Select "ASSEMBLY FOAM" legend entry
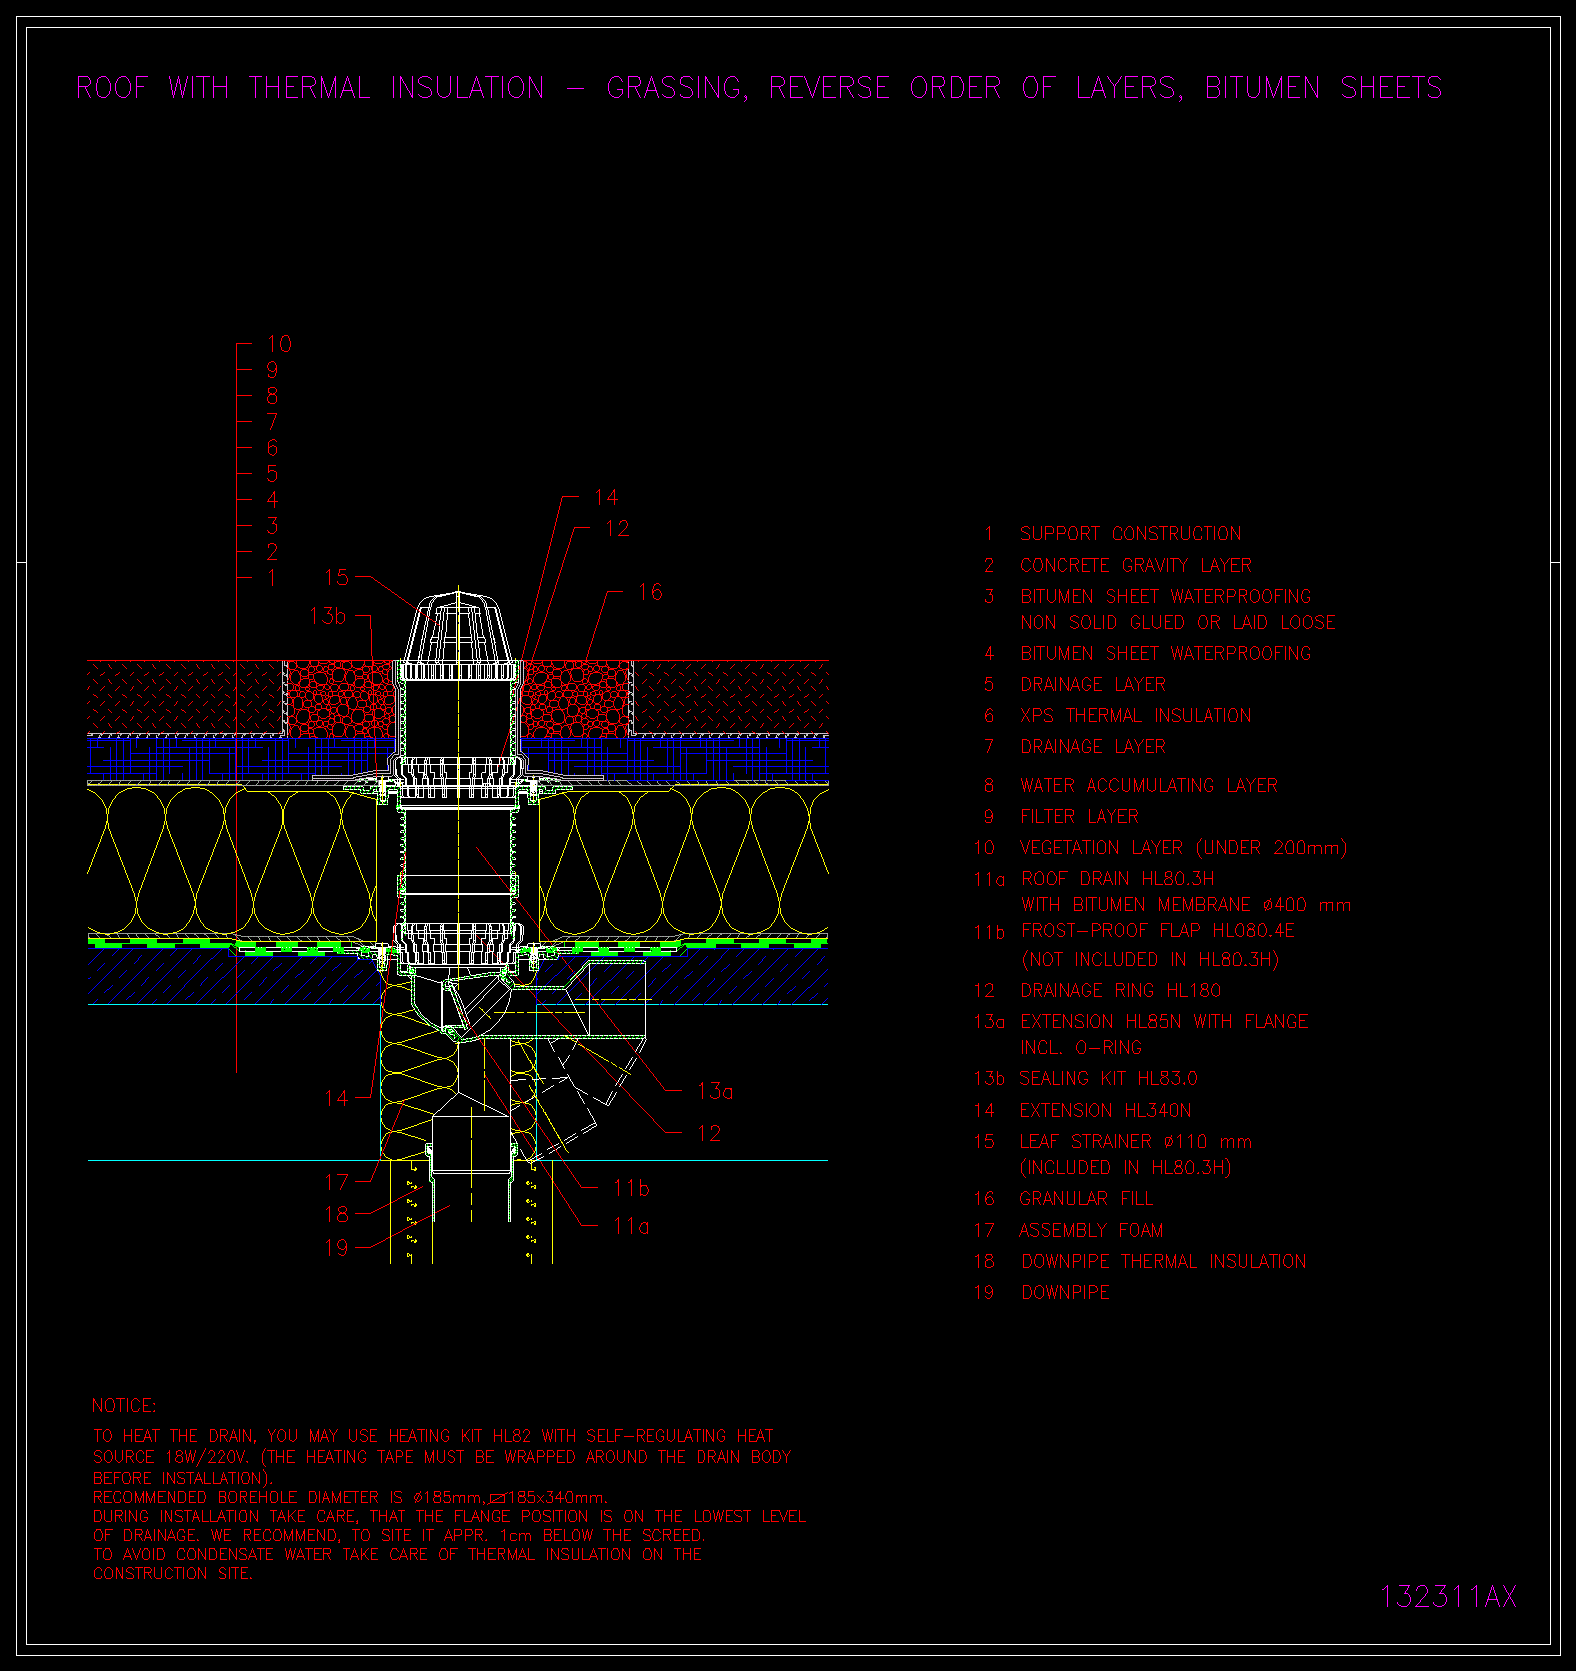 coord(1091,1230)
